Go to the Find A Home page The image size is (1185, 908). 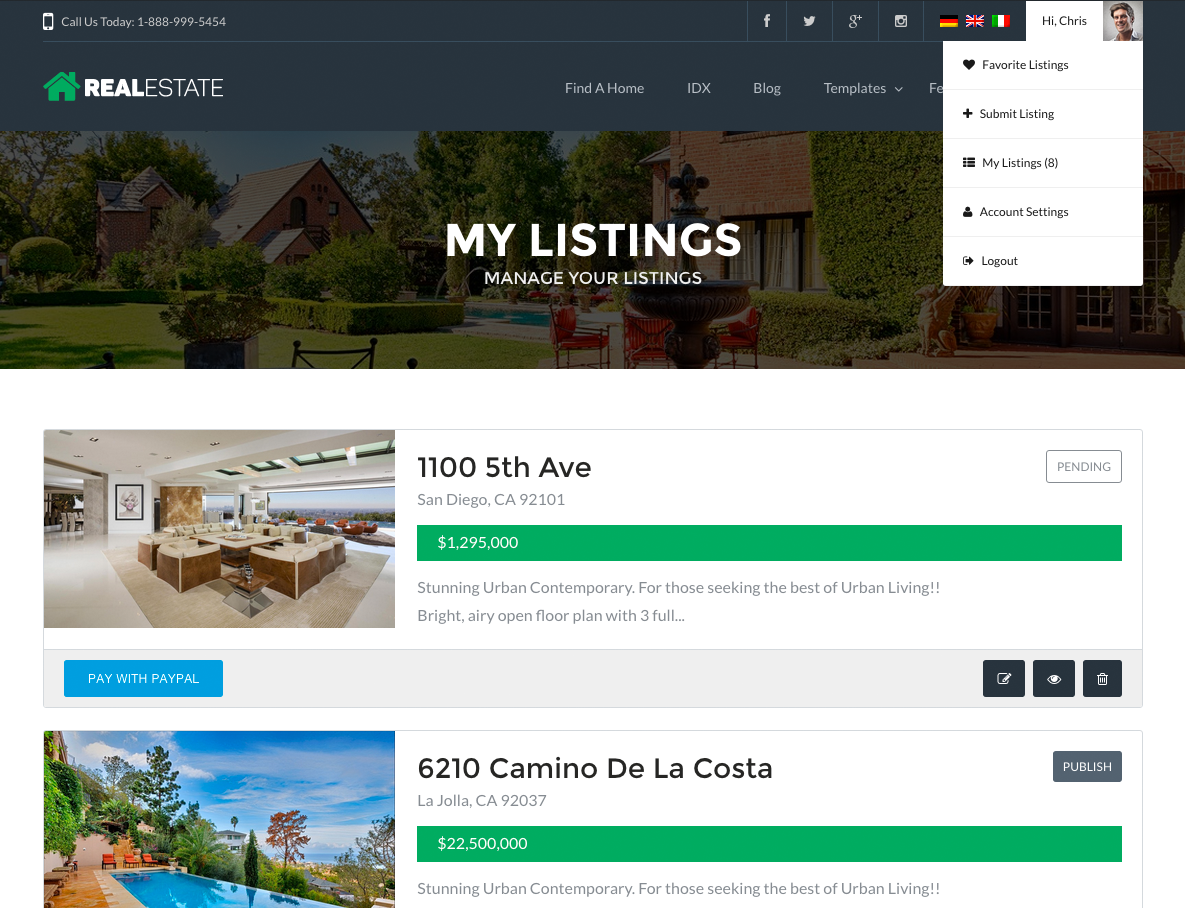[604, 88]
